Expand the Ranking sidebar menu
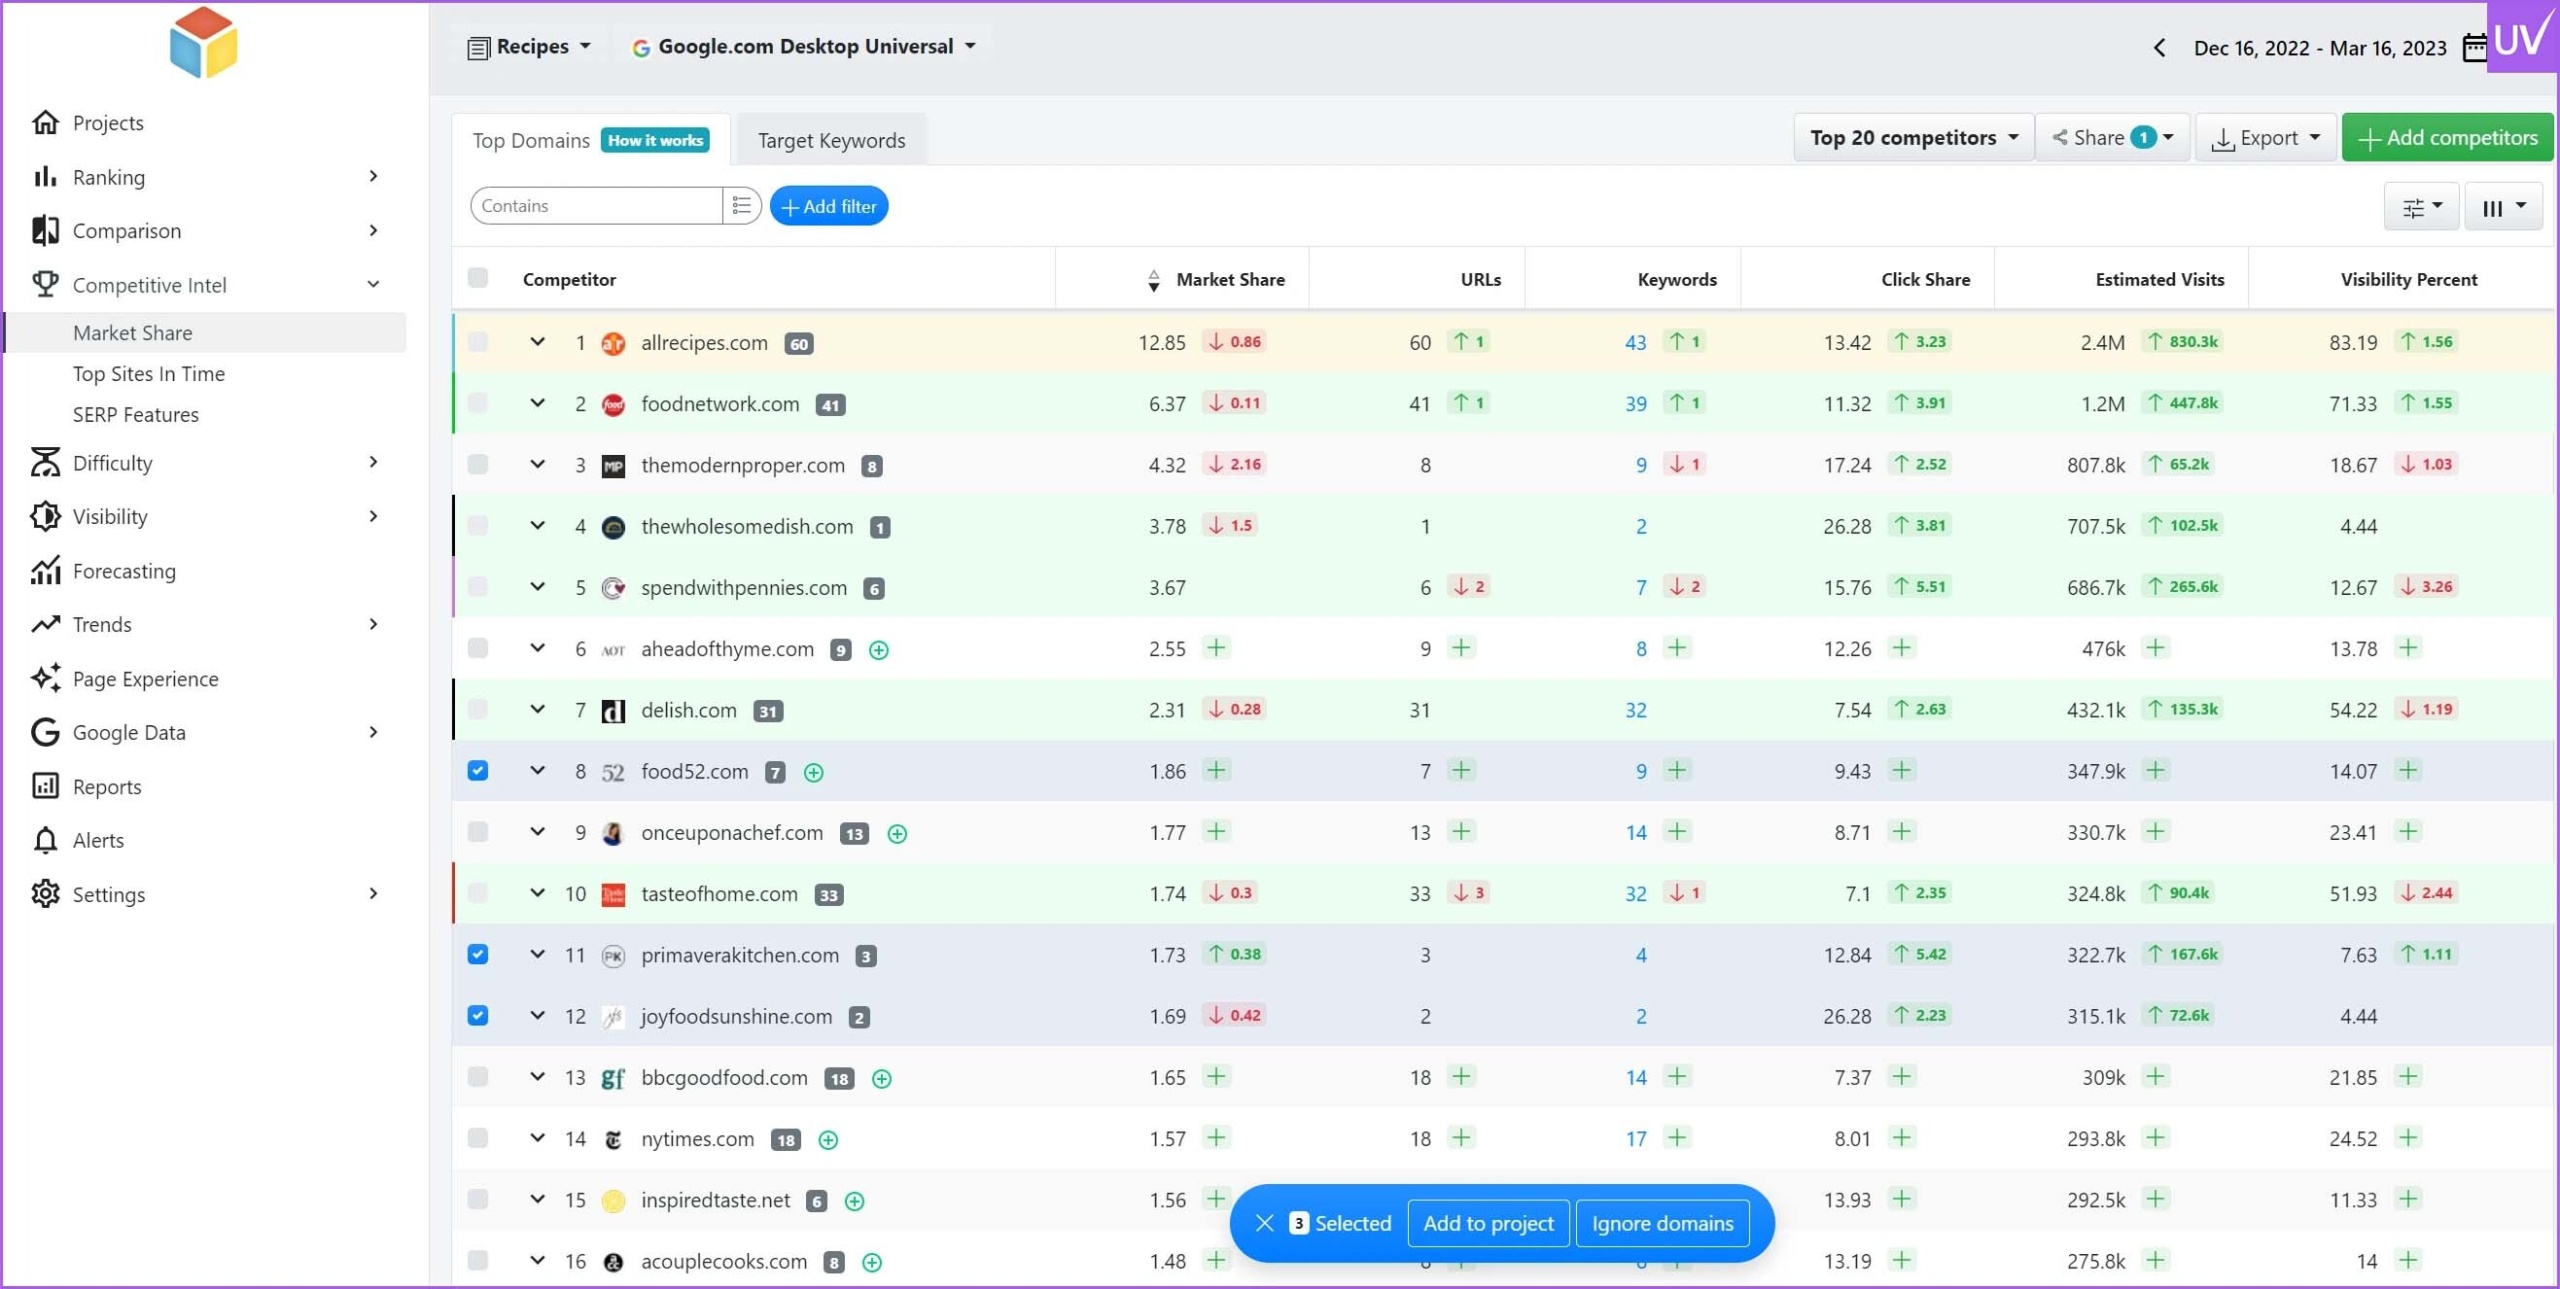Viewport: 2560px width, 1289px height. pyautogui.click(x=373, y=177)
